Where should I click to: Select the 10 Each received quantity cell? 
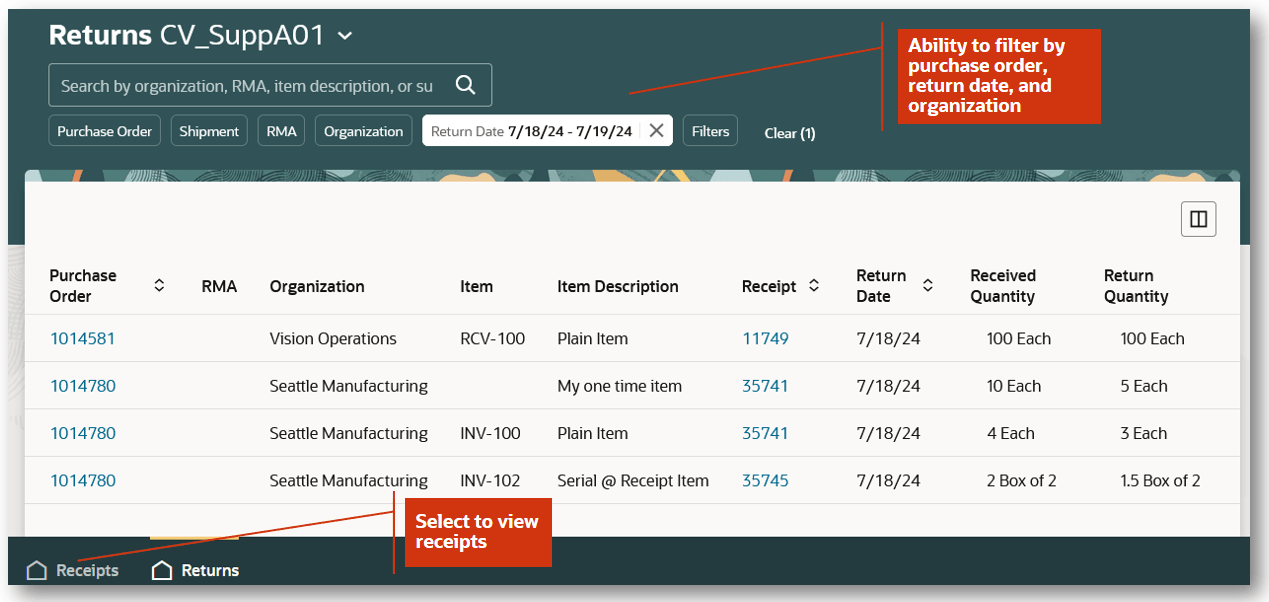(x=1014, y=386)
